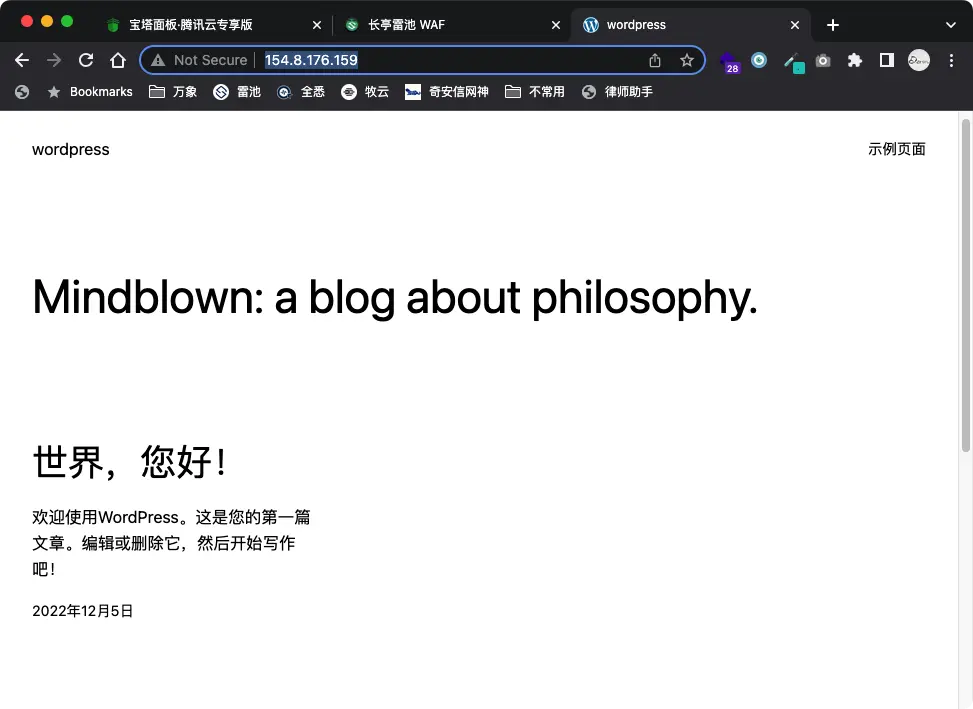Reload the current page

[x=86, y=60]
